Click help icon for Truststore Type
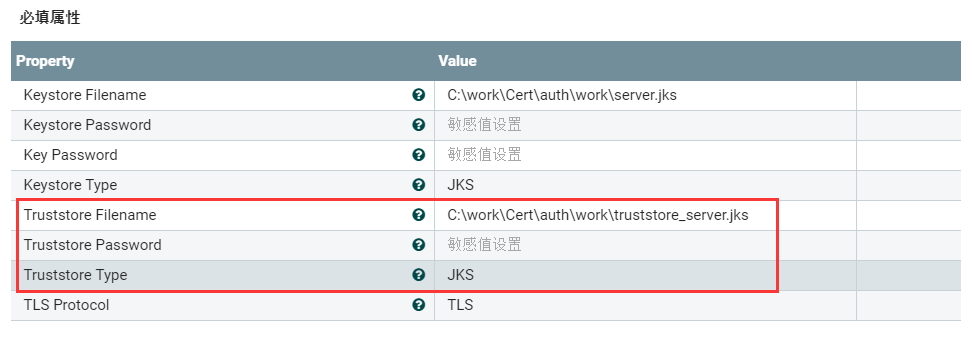The image size is (977, 362). point(419,274)
